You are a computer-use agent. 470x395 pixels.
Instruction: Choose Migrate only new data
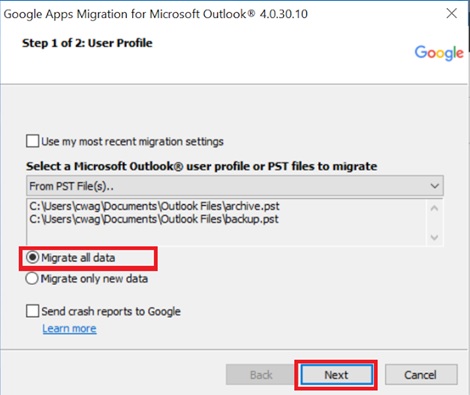(x=32, y=278)
